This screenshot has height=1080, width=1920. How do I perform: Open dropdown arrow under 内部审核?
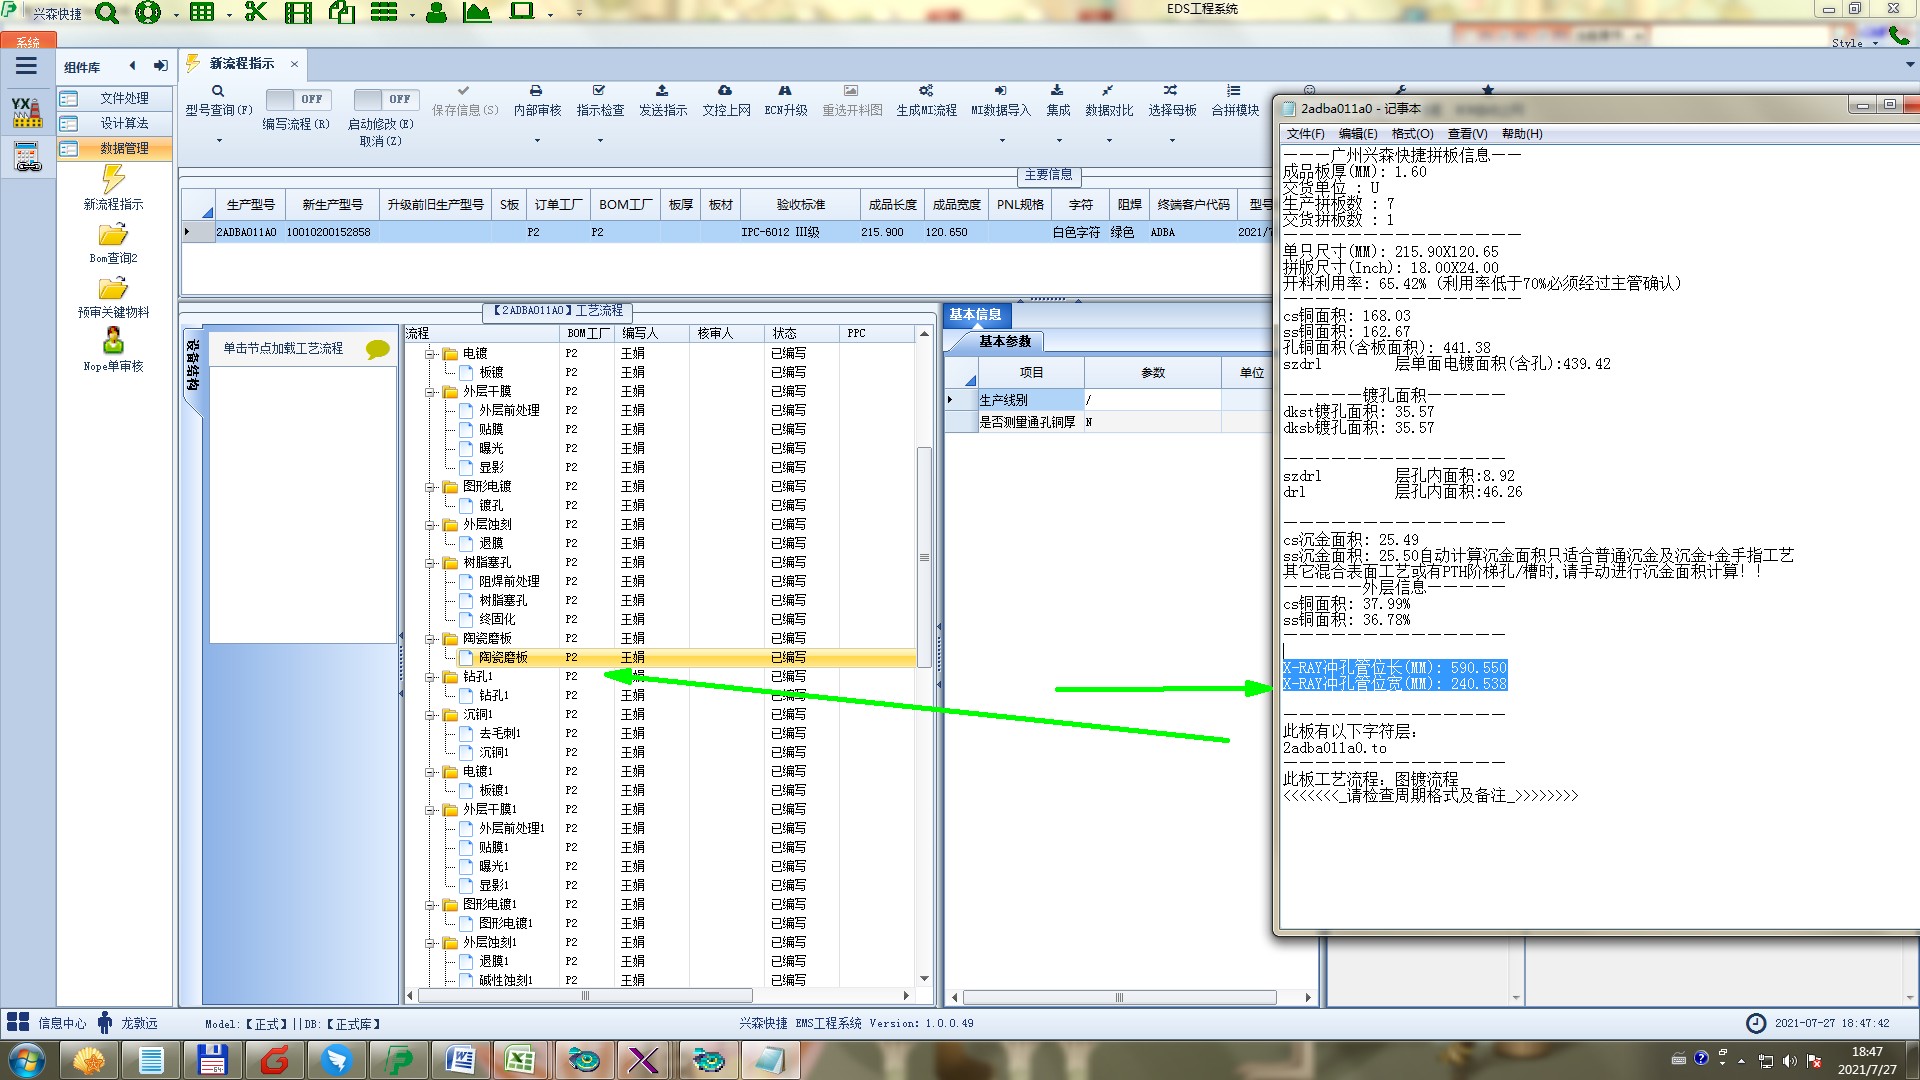(x=537, y=140)
